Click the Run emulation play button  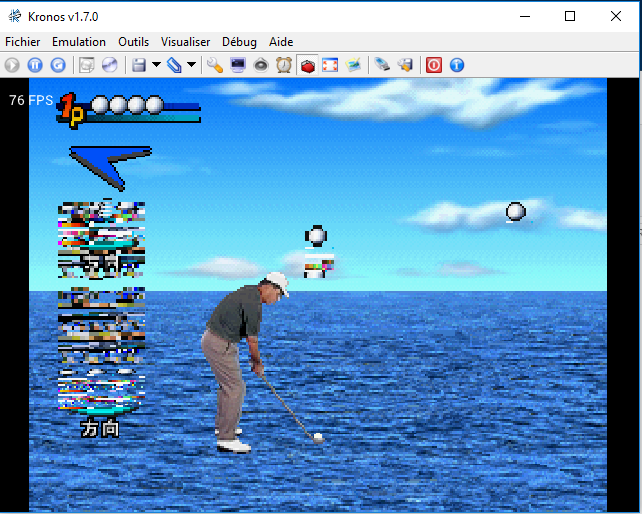point(12,65)
